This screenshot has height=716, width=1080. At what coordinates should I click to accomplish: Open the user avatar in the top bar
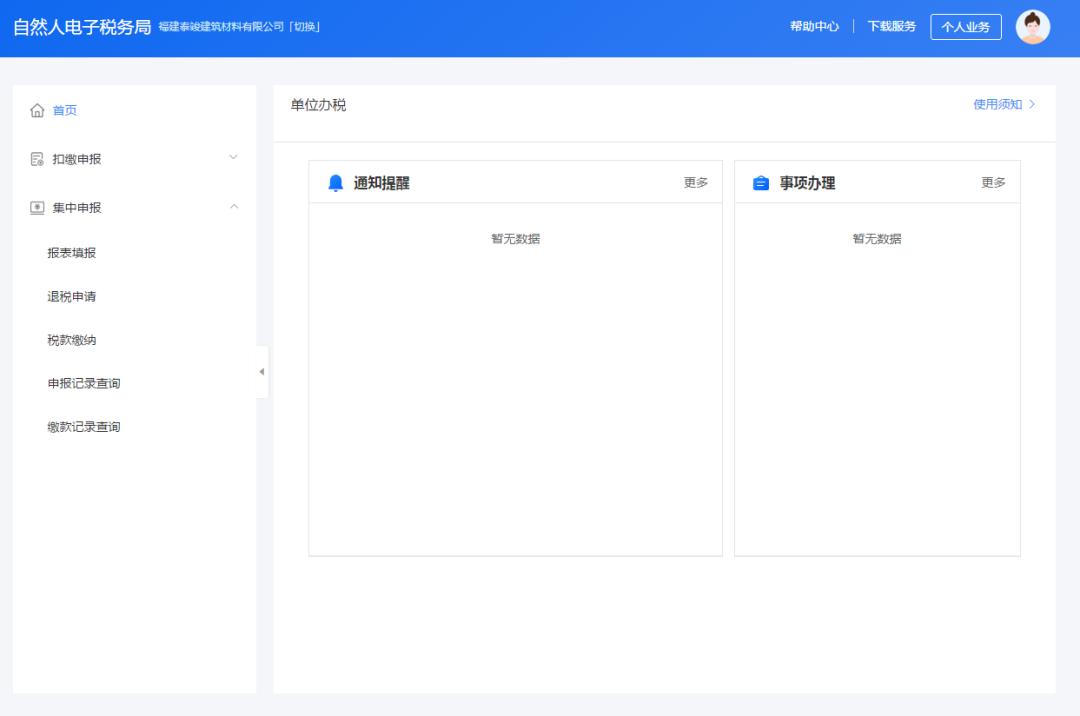(x=1034, y=26)
